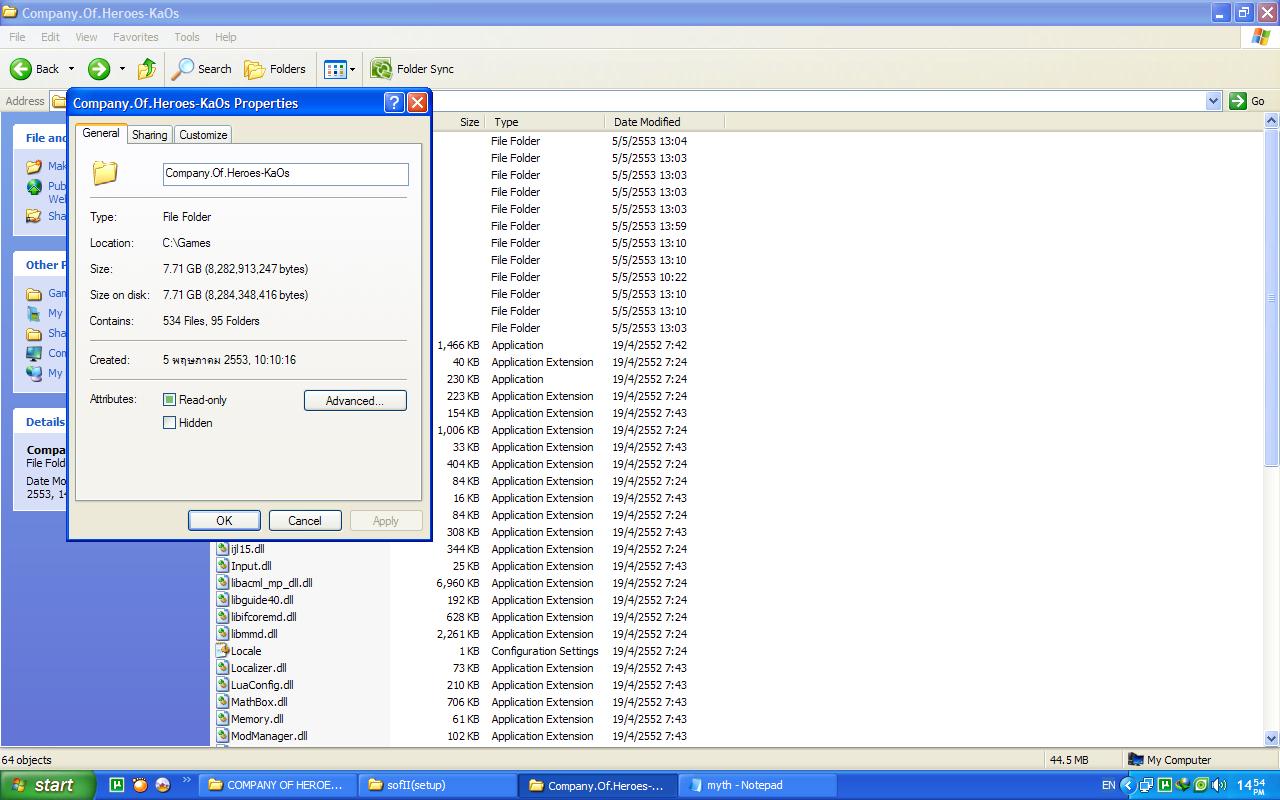Screen dimensions: 1280x800
Task: Open the Forward history dropdown arrow
Action: (x=122, y=69)
